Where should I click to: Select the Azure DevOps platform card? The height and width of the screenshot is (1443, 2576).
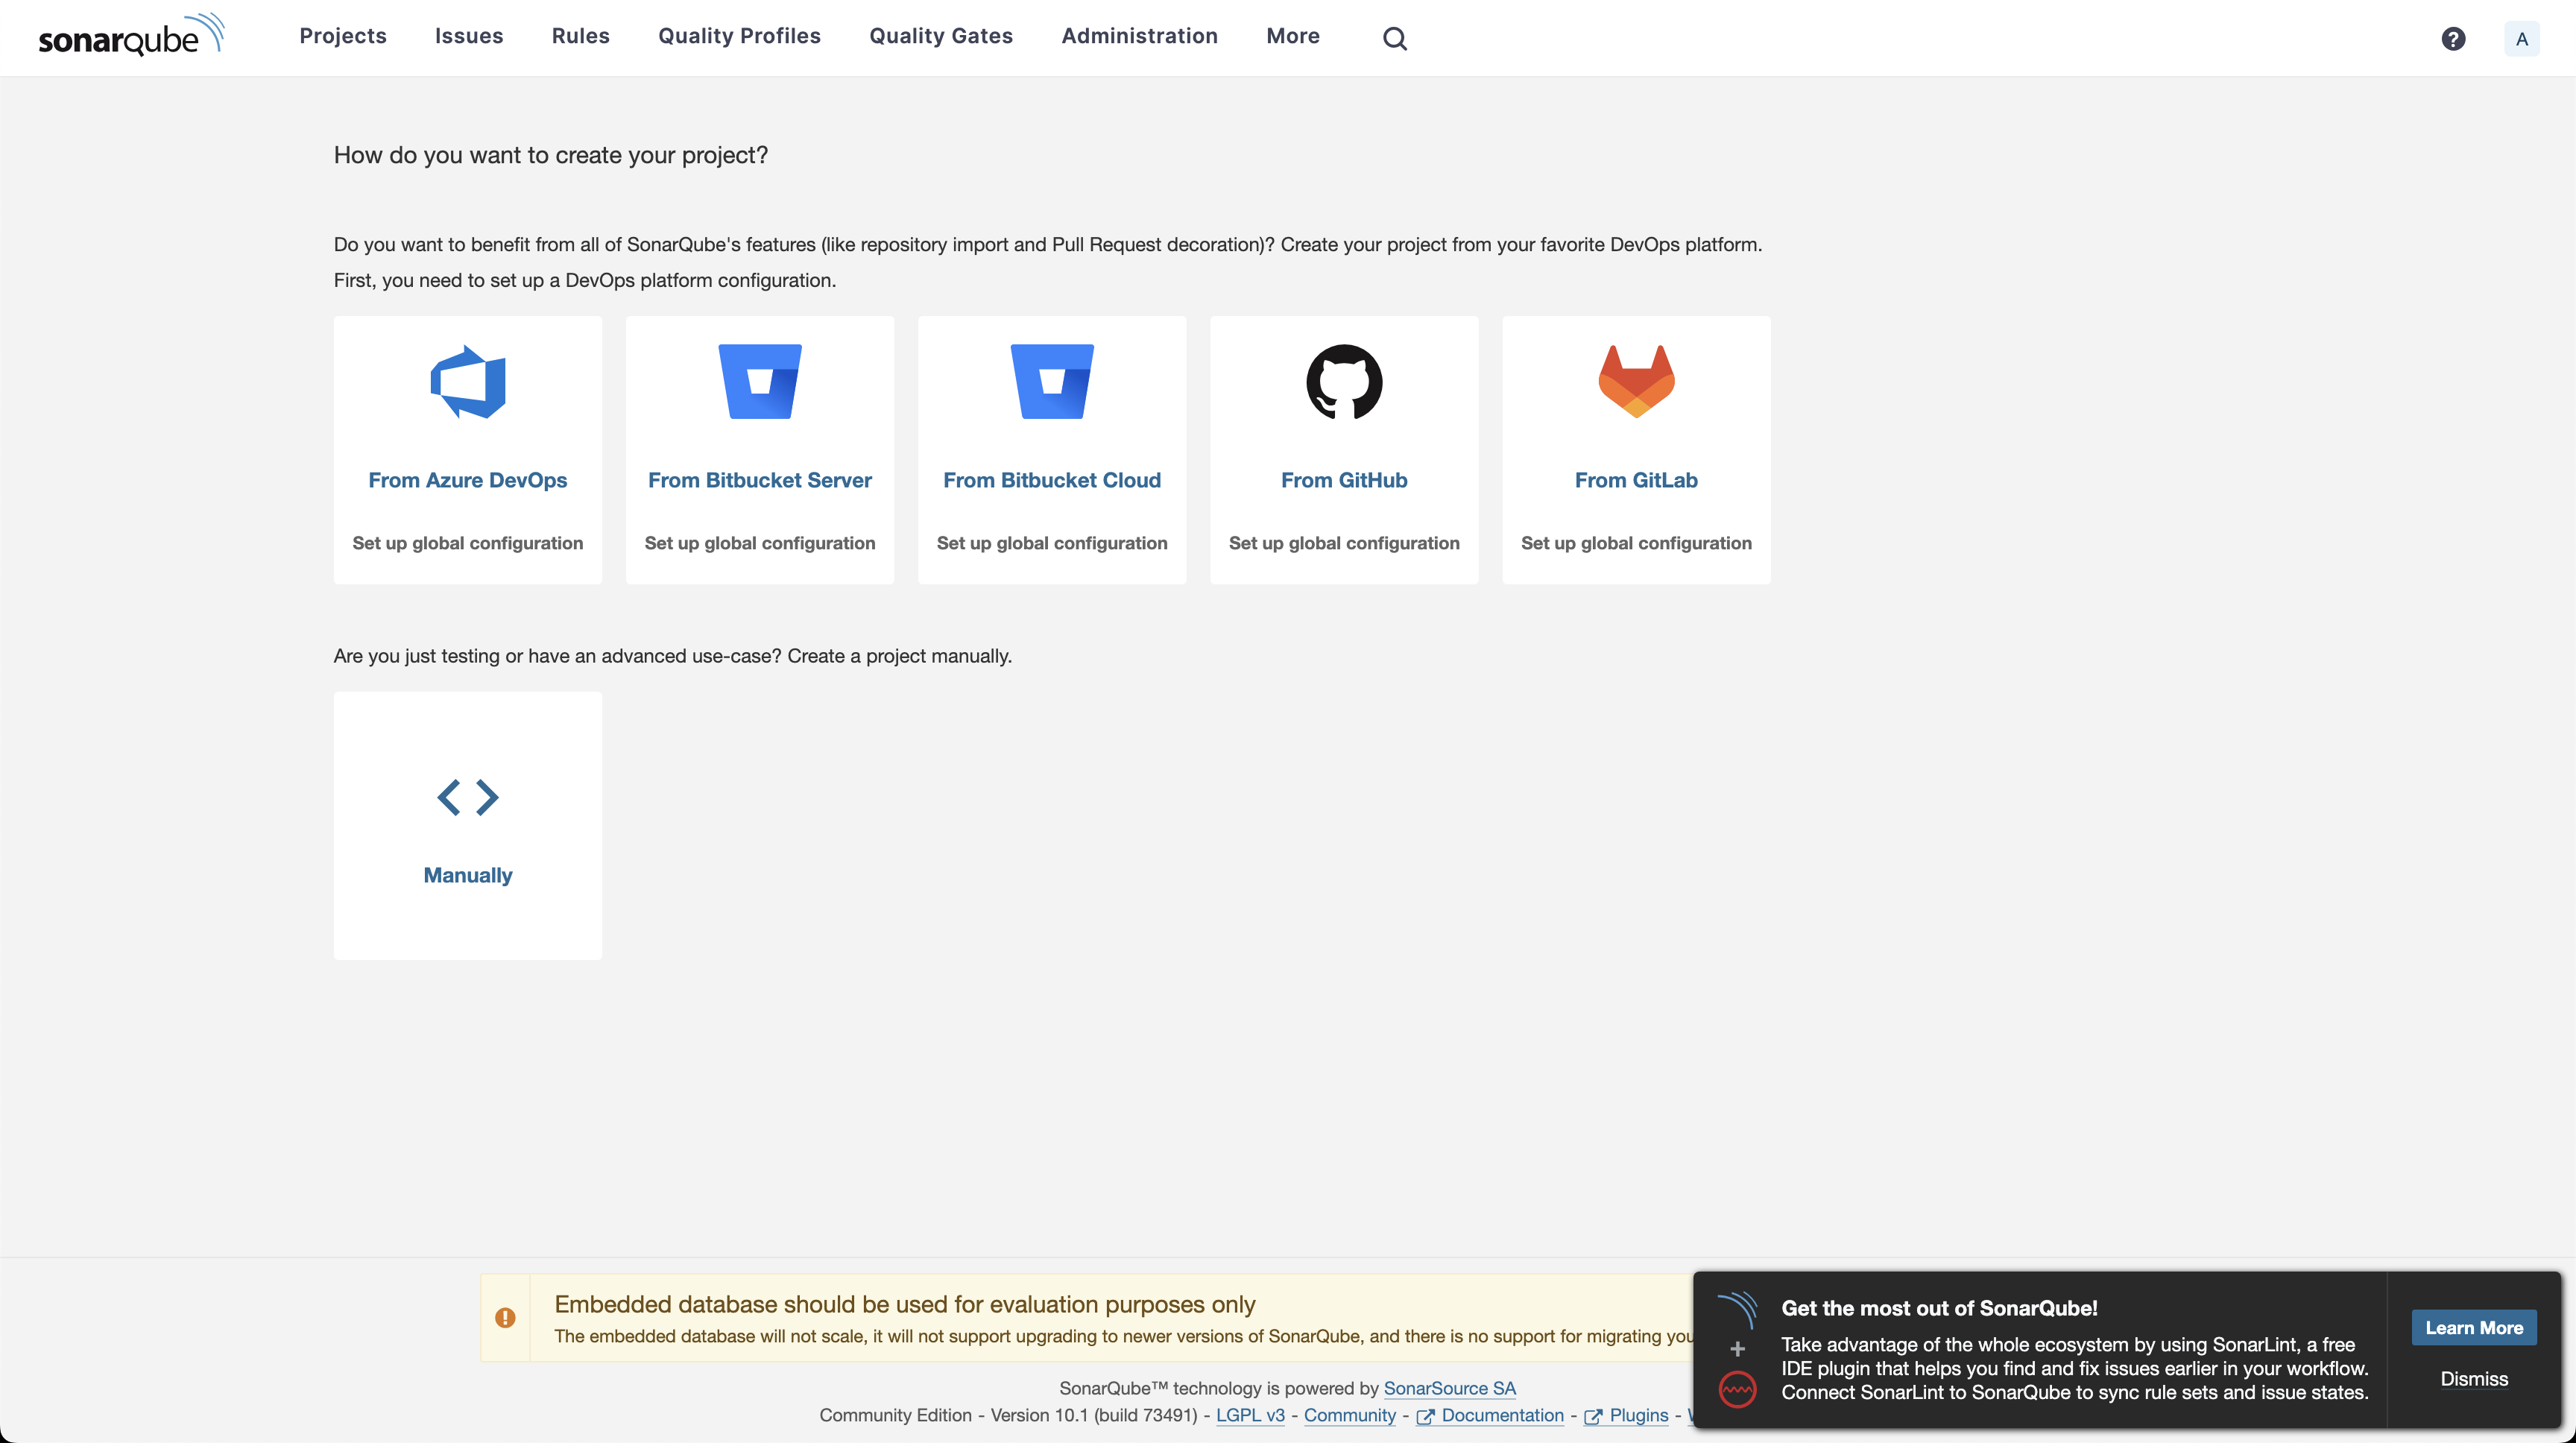coord(467,450)
